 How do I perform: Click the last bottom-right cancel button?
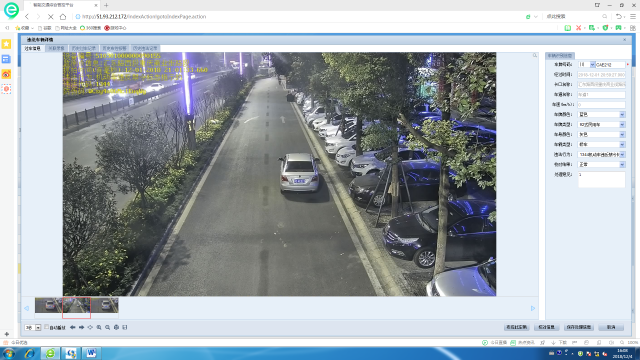(611, 327)
